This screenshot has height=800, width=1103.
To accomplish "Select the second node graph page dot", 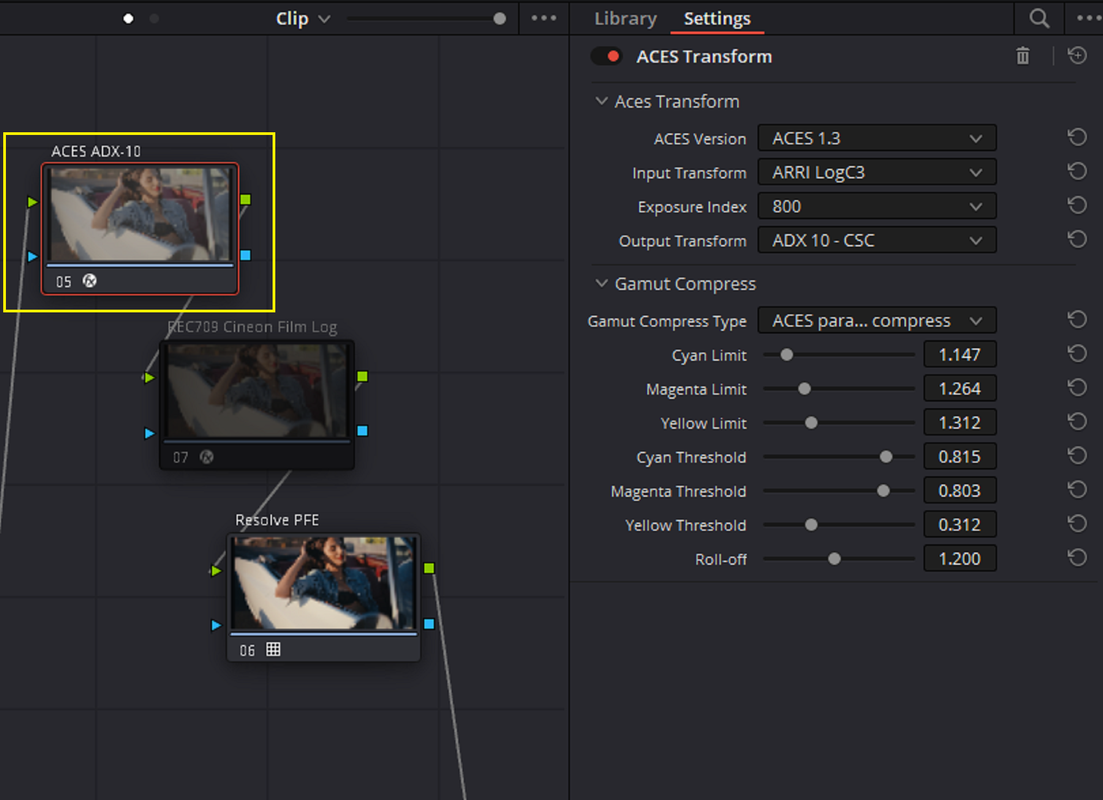I will pos(154,18).
